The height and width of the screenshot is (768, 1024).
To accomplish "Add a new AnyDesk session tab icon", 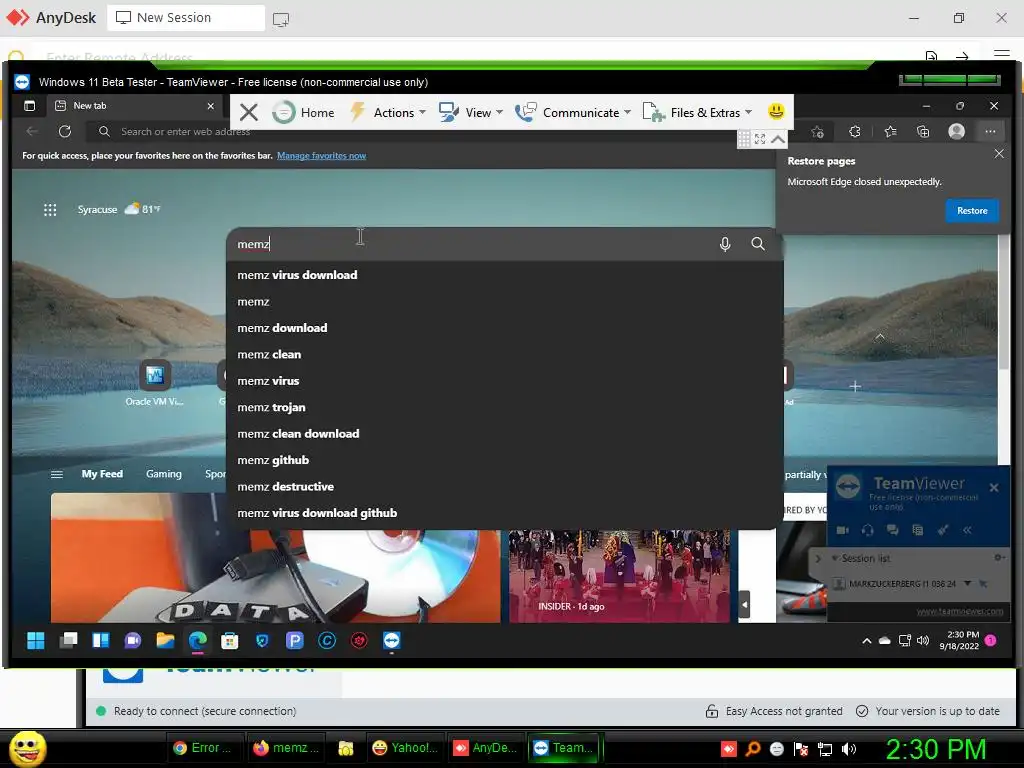I will [281, 20].
